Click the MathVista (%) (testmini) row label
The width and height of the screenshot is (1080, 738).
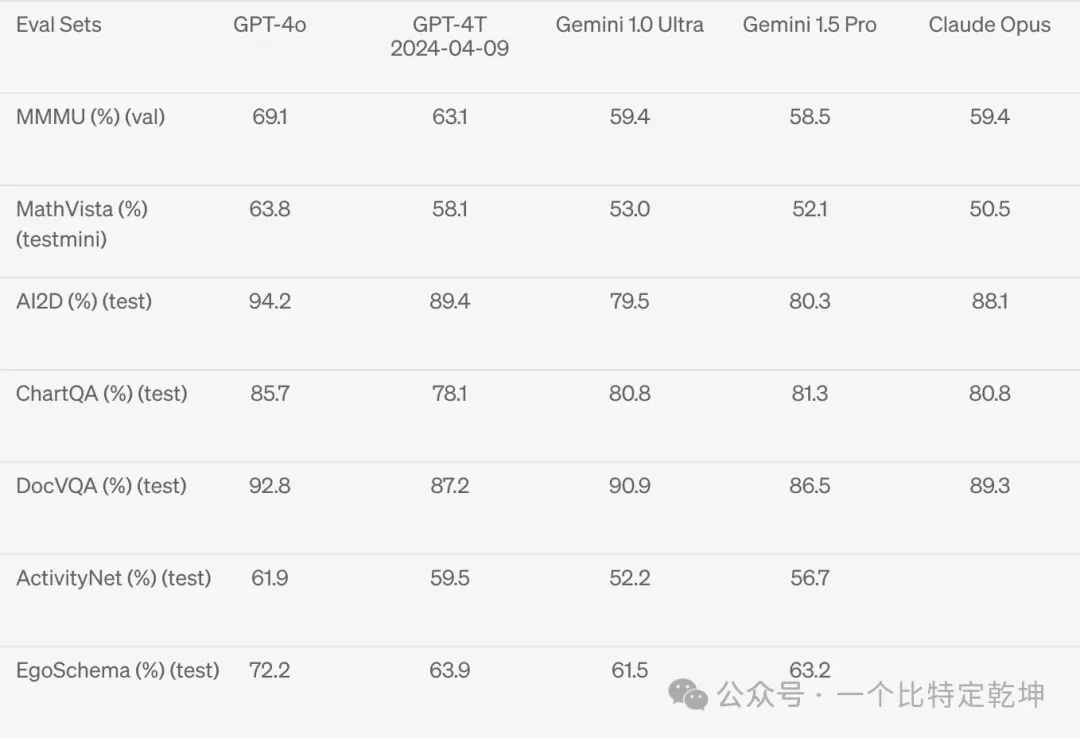tap(82, 224)
